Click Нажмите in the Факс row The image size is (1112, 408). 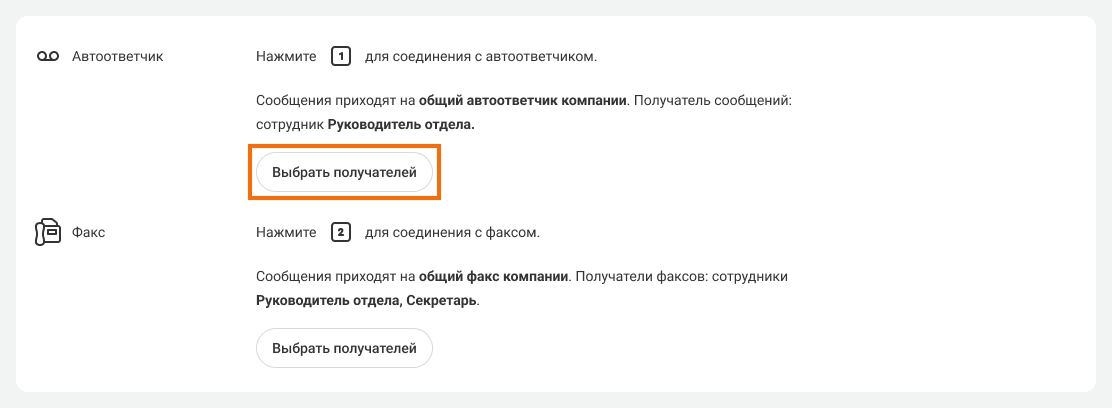tap(286, 232)
